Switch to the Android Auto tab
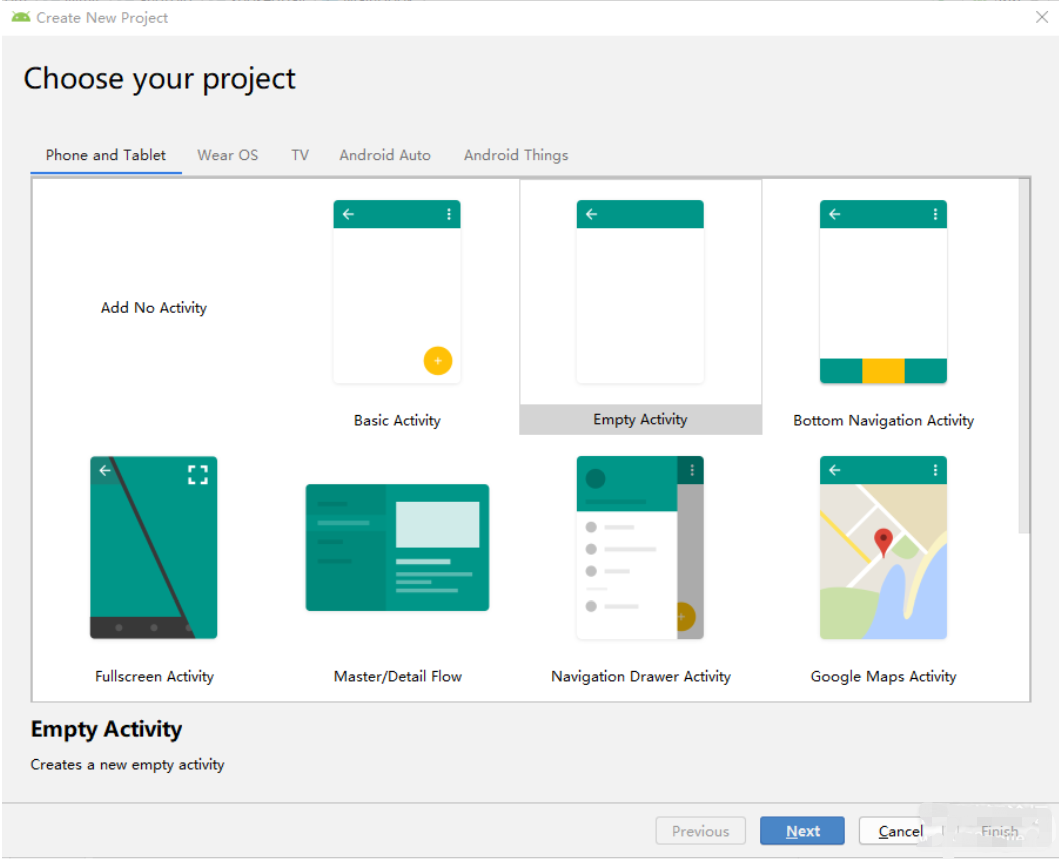1059x859 pixels. click(x=385, y=155)
